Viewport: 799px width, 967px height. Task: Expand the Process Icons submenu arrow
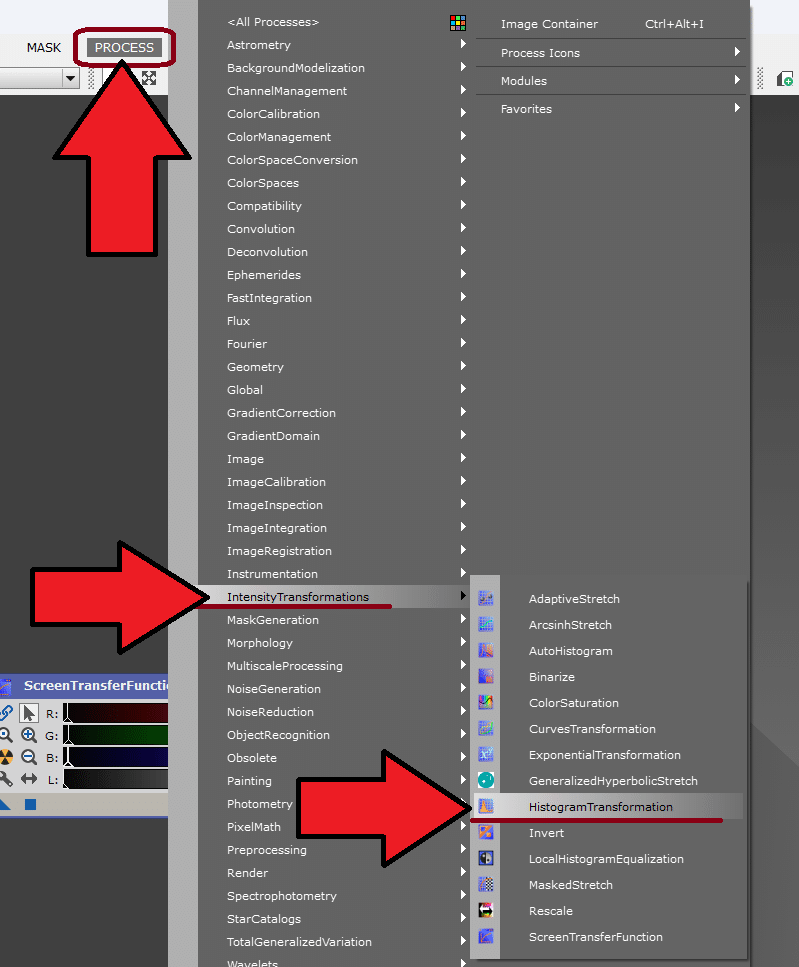click(737, 52)
